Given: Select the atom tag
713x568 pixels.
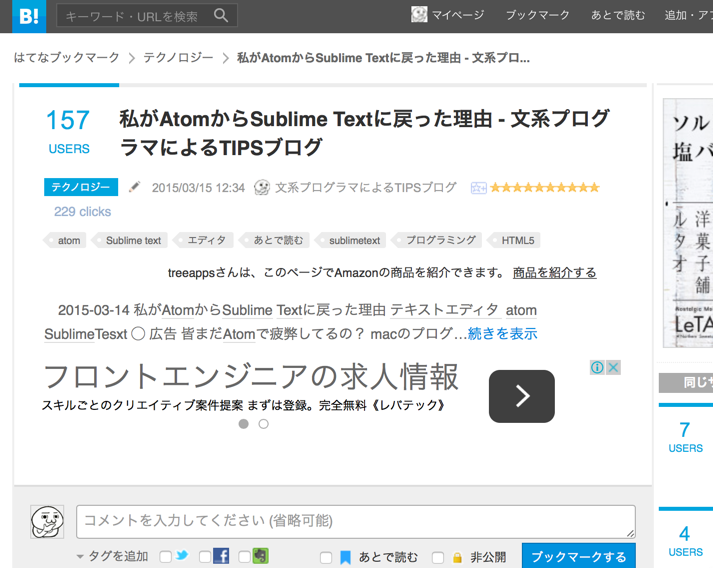Looking at the screenshot, I should [x=65, y=240].
